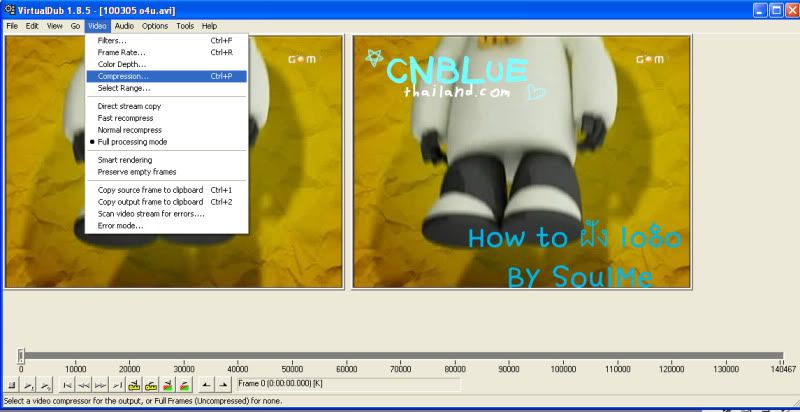
Task: Open the Audio menu
Action: click(124, 26)
